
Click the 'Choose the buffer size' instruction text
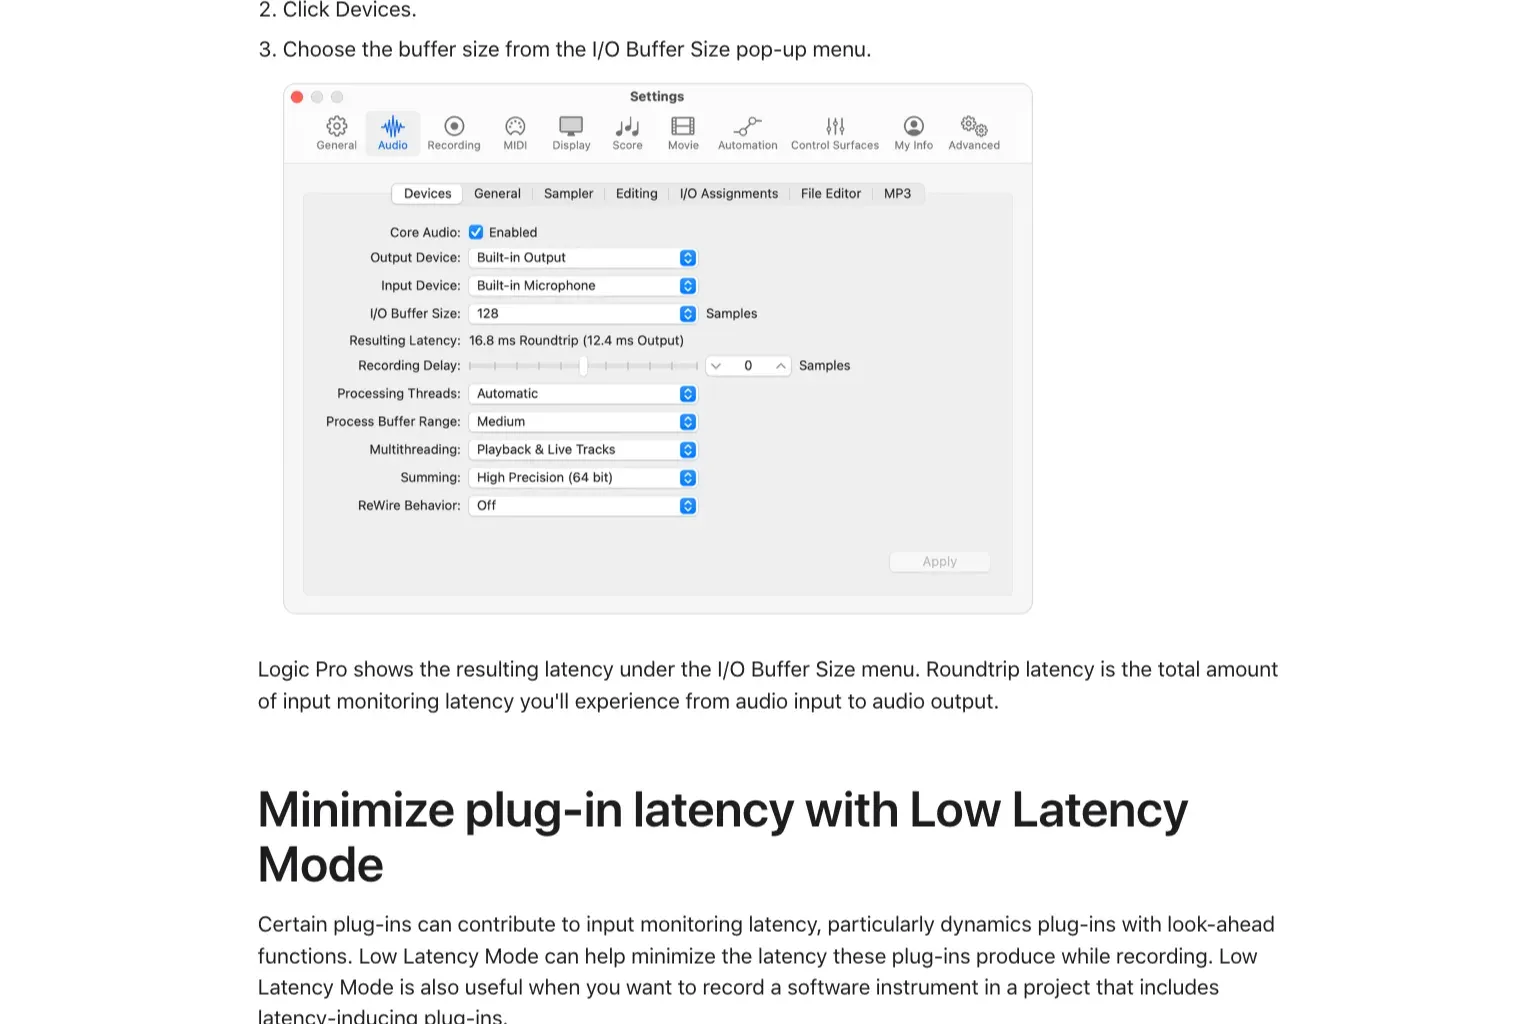577,50
